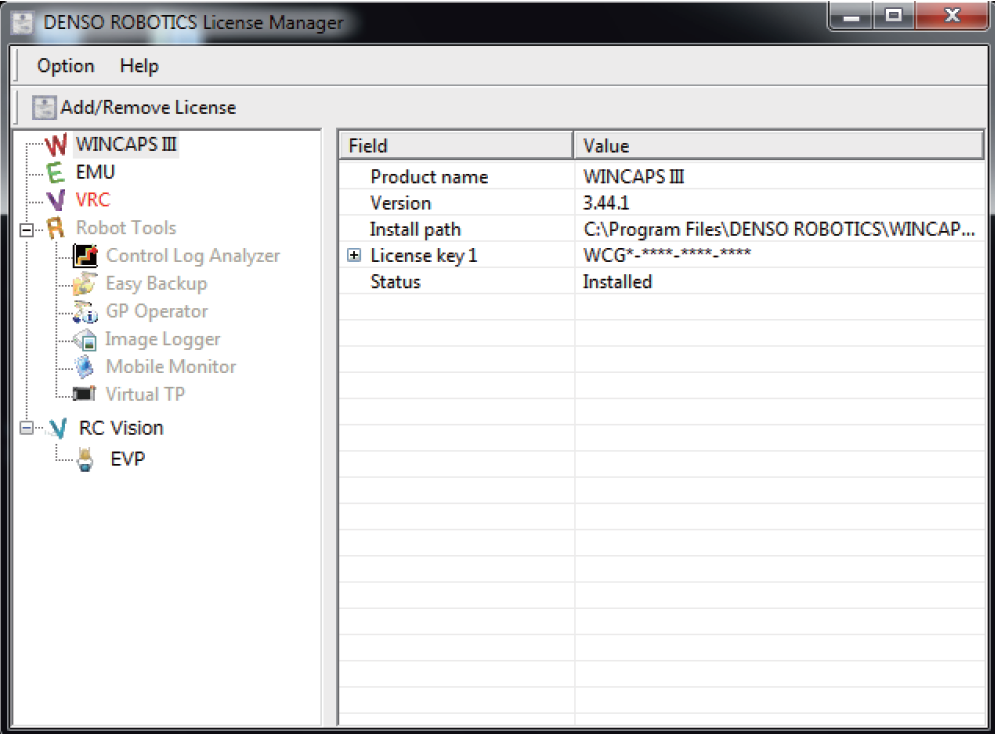Select Image Logger label in tree

pos(162,339)
